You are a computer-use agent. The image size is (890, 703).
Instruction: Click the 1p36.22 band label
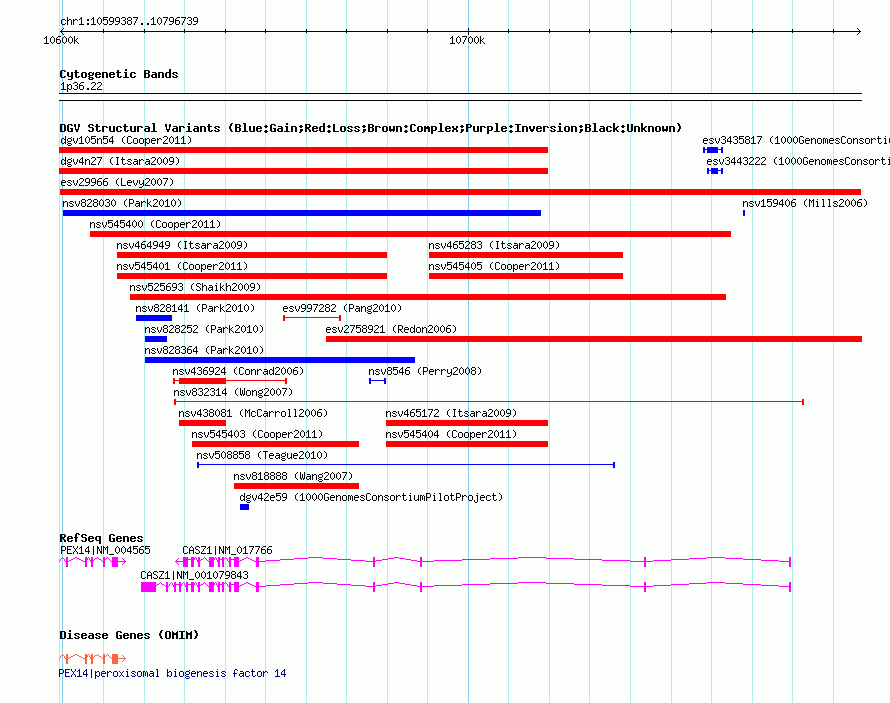pos(81,86)
